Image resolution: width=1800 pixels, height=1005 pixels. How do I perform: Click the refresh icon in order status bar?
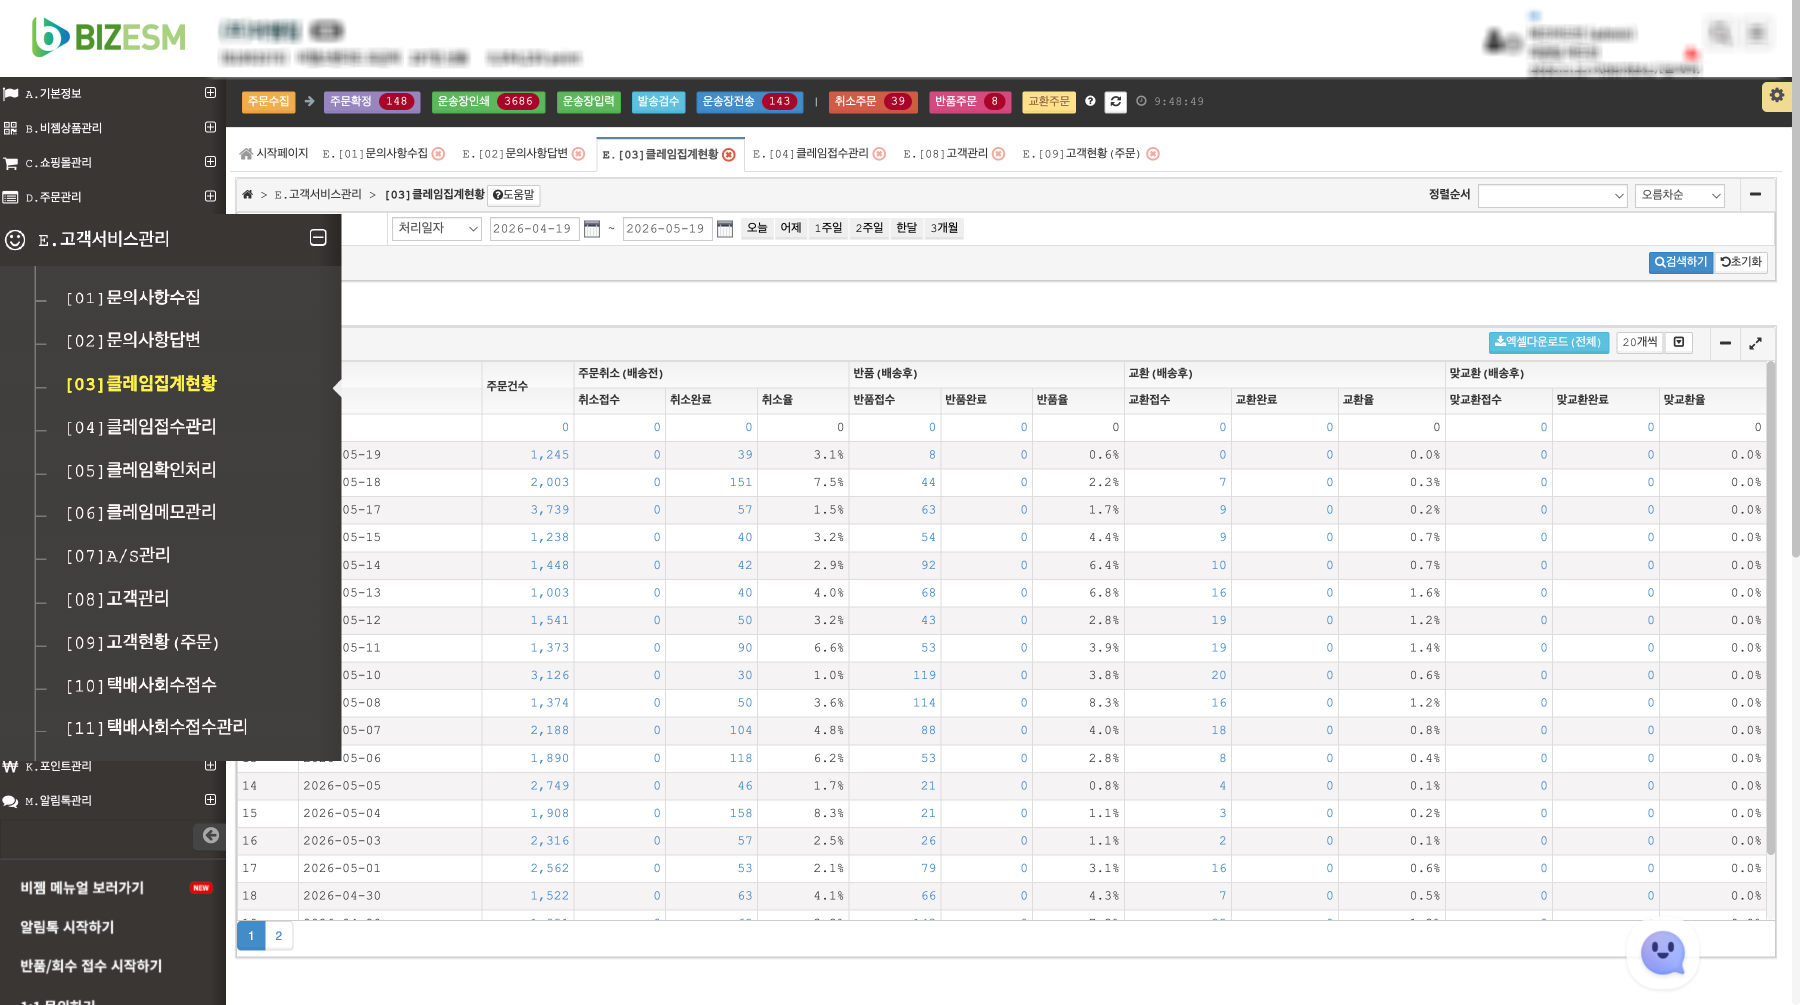[1116, 102]
